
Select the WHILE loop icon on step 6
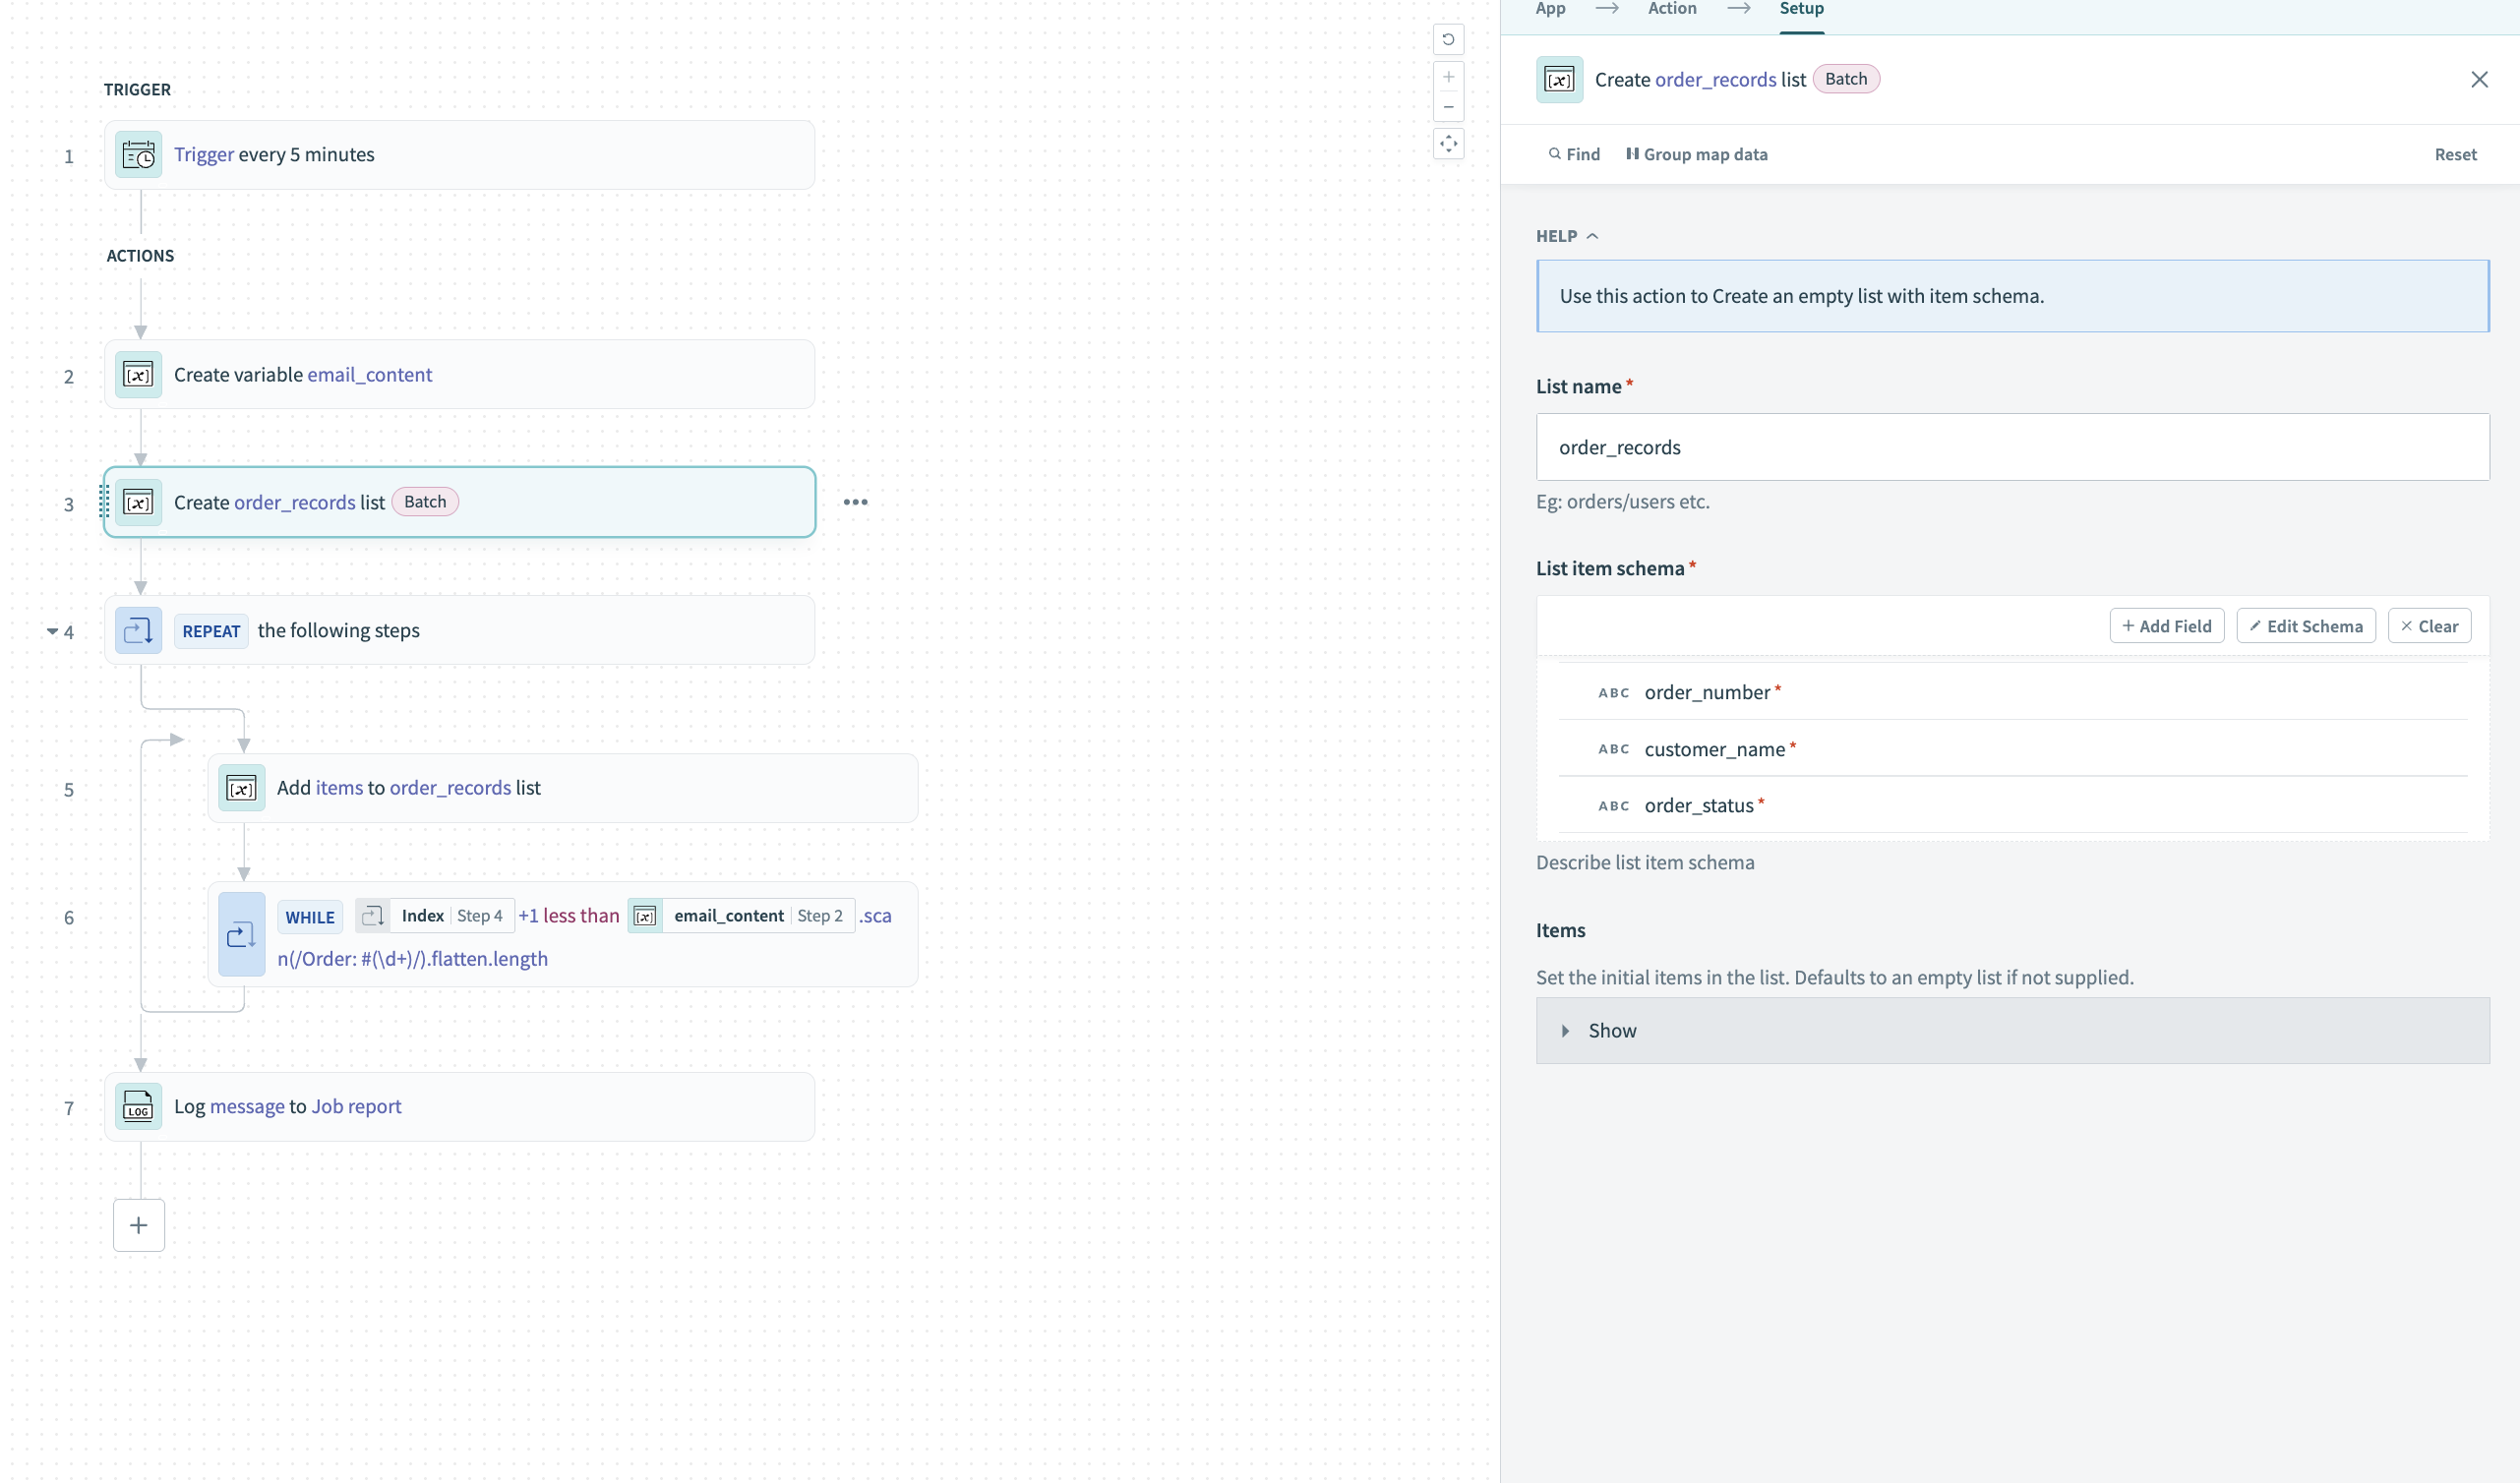point(240,934)
